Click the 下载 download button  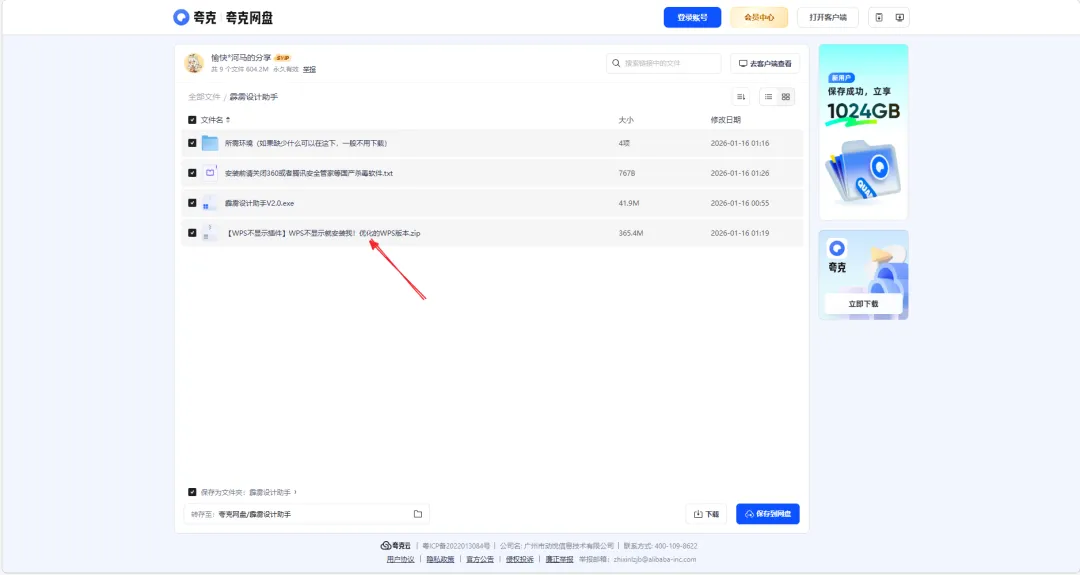coord(706,514)
